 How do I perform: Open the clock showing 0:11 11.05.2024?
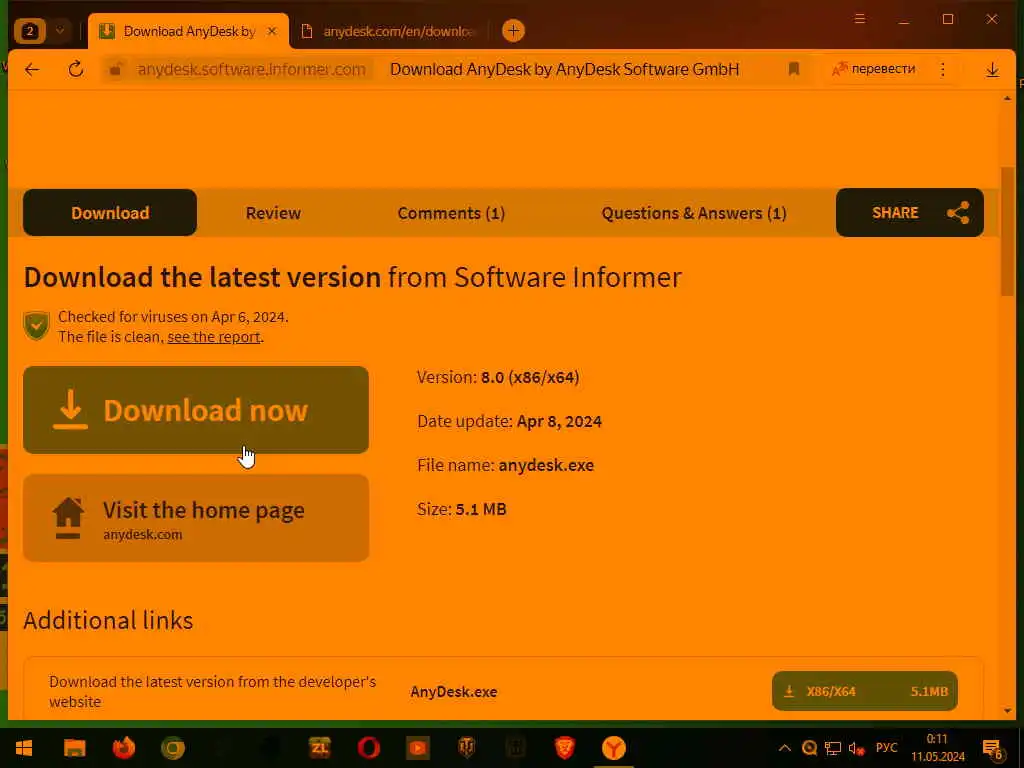tap(938, 748)
